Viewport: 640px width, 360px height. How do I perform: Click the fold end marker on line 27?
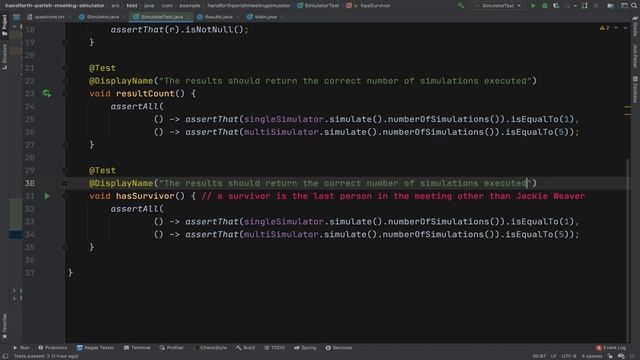pos(64,144)
